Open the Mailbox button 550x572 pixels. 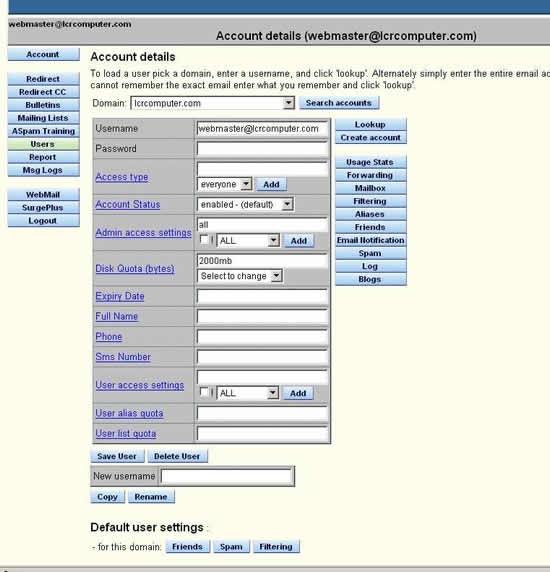click(371, 188)
